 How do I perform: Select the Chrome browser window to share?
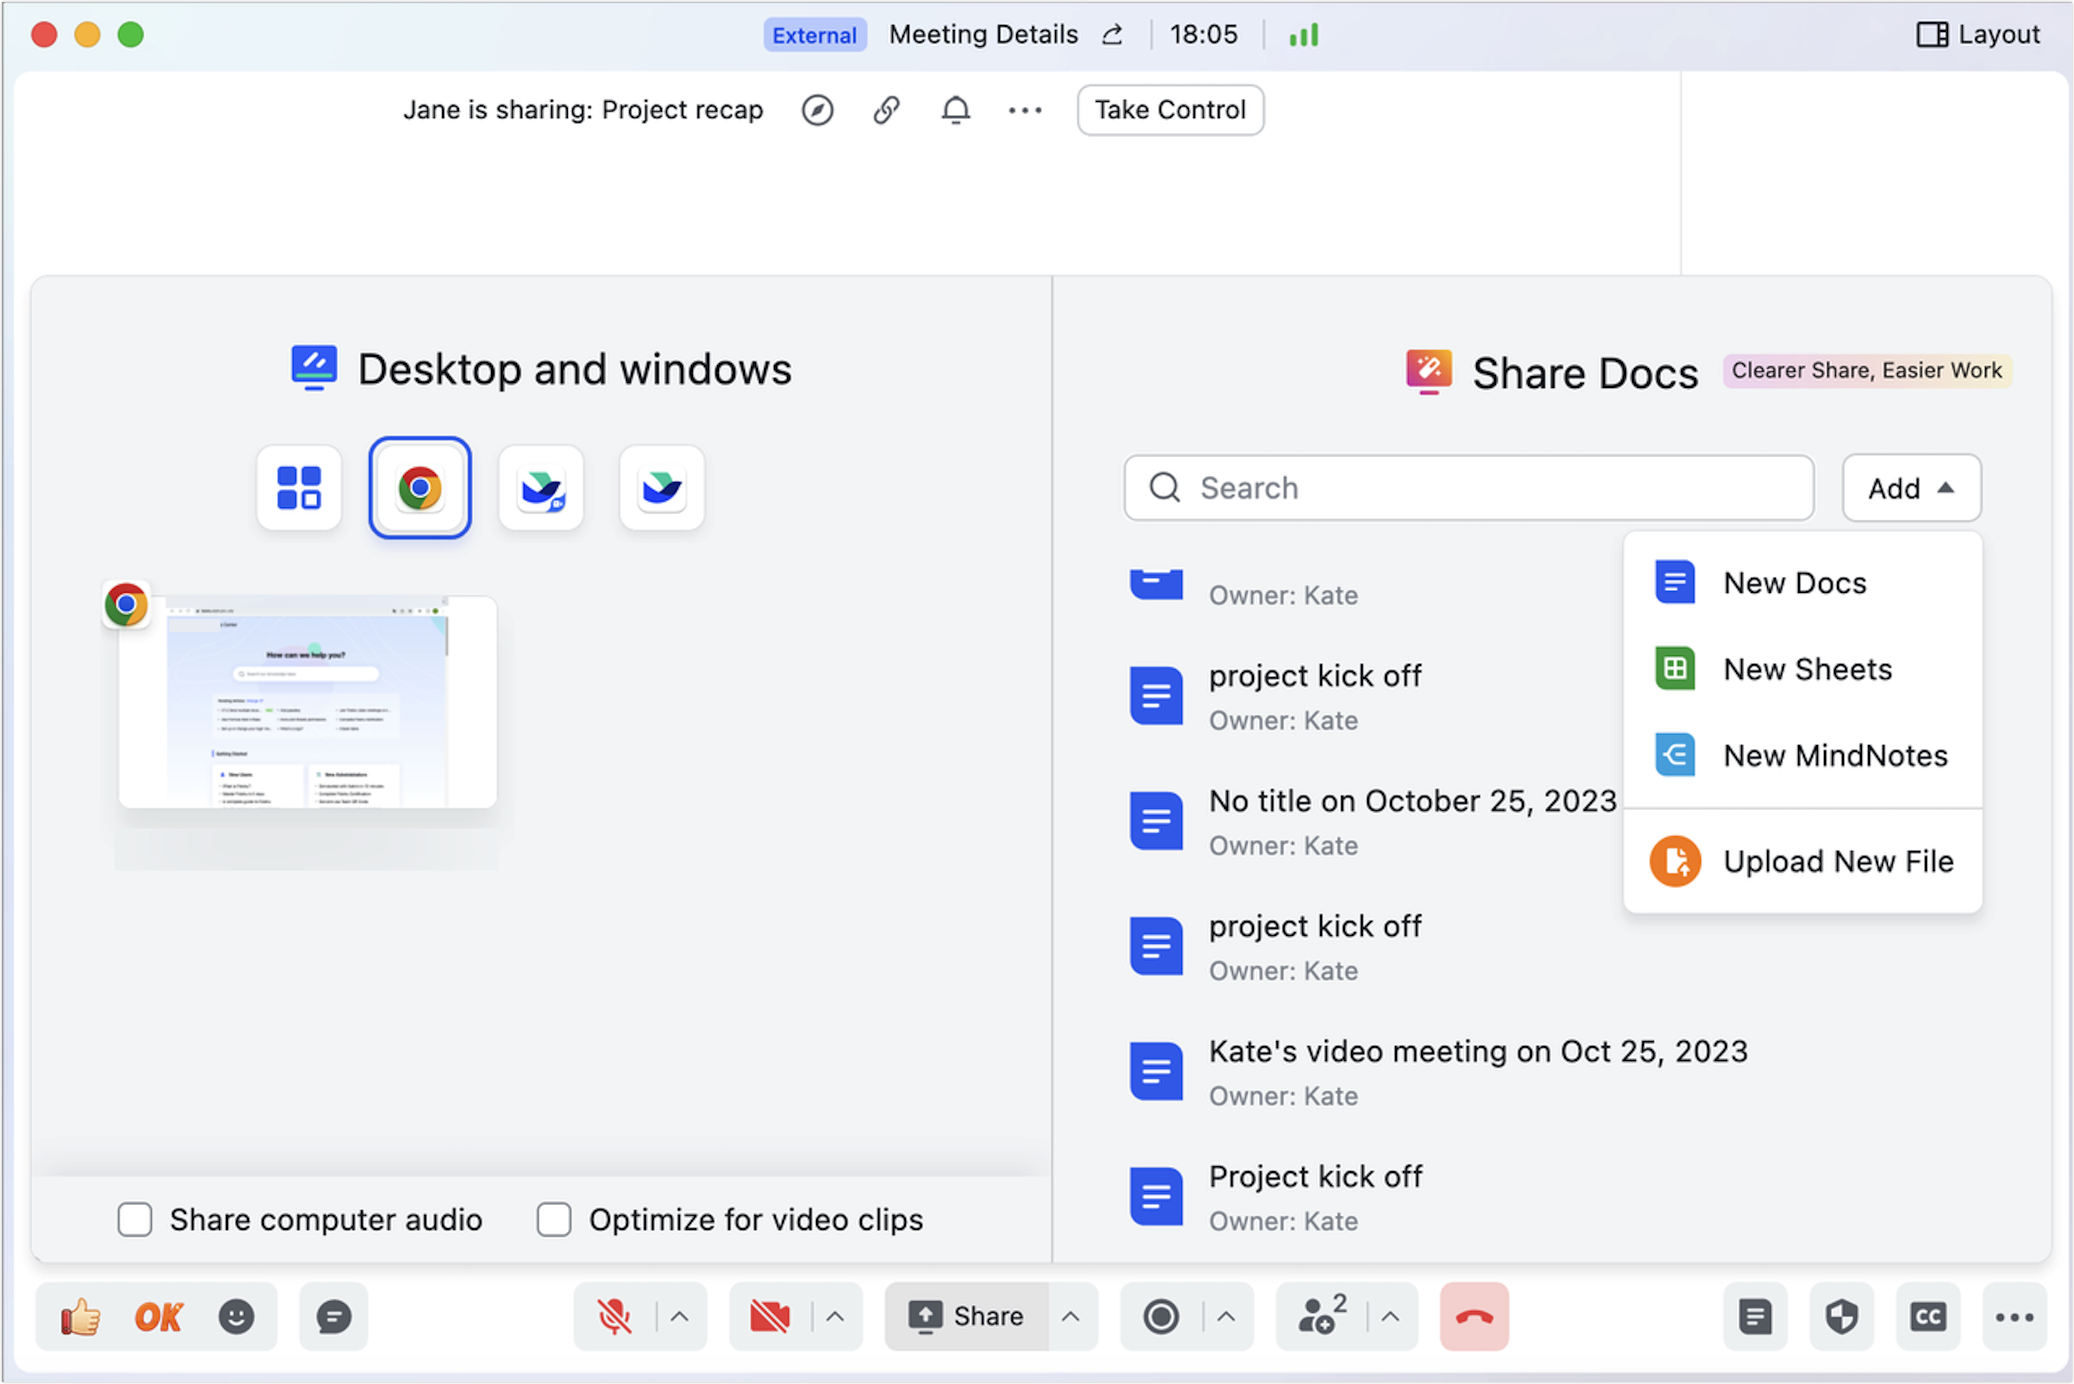(x=419, y=488)
